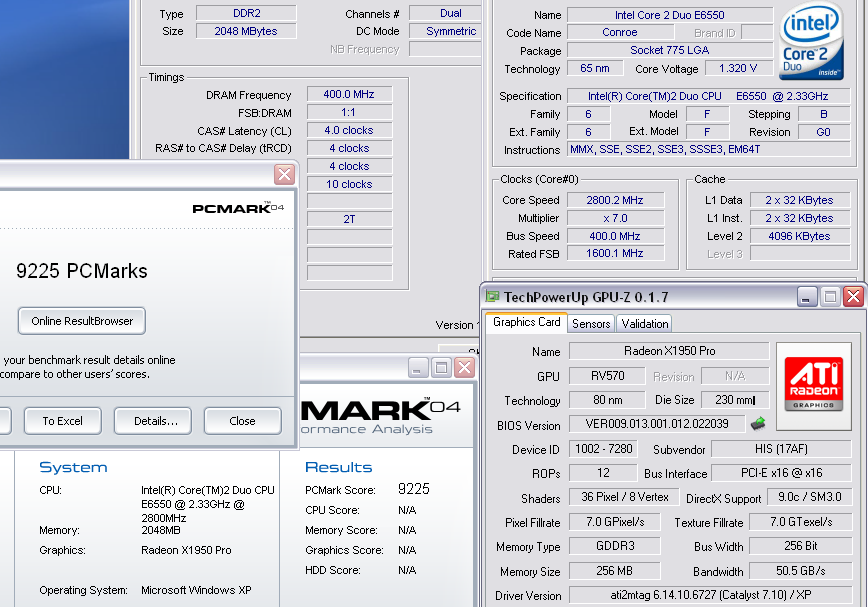Click the DirectX Support 9.0c / SM3.0 value
This screenshot has width=868, height=607.
[809, 497]
